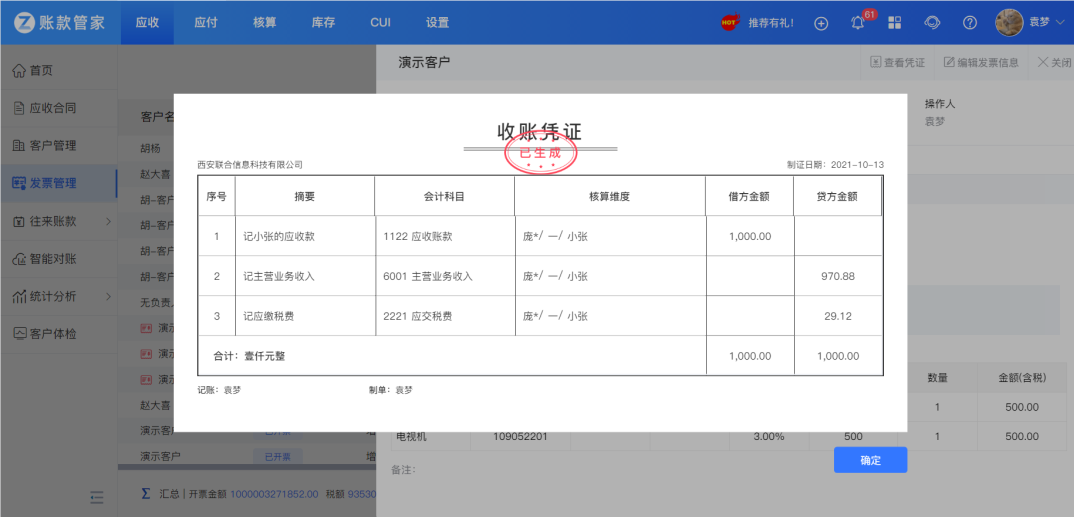This screenshot has height=517, width=1074.
Task: Expand the 统计分析 chevron
Action: pos(108,297)
